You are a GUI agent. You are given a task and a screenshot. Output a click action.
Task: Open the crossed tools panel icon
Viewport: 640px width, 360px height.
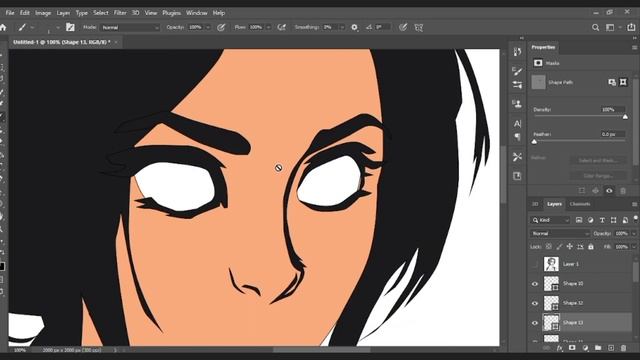coord(517,157)
